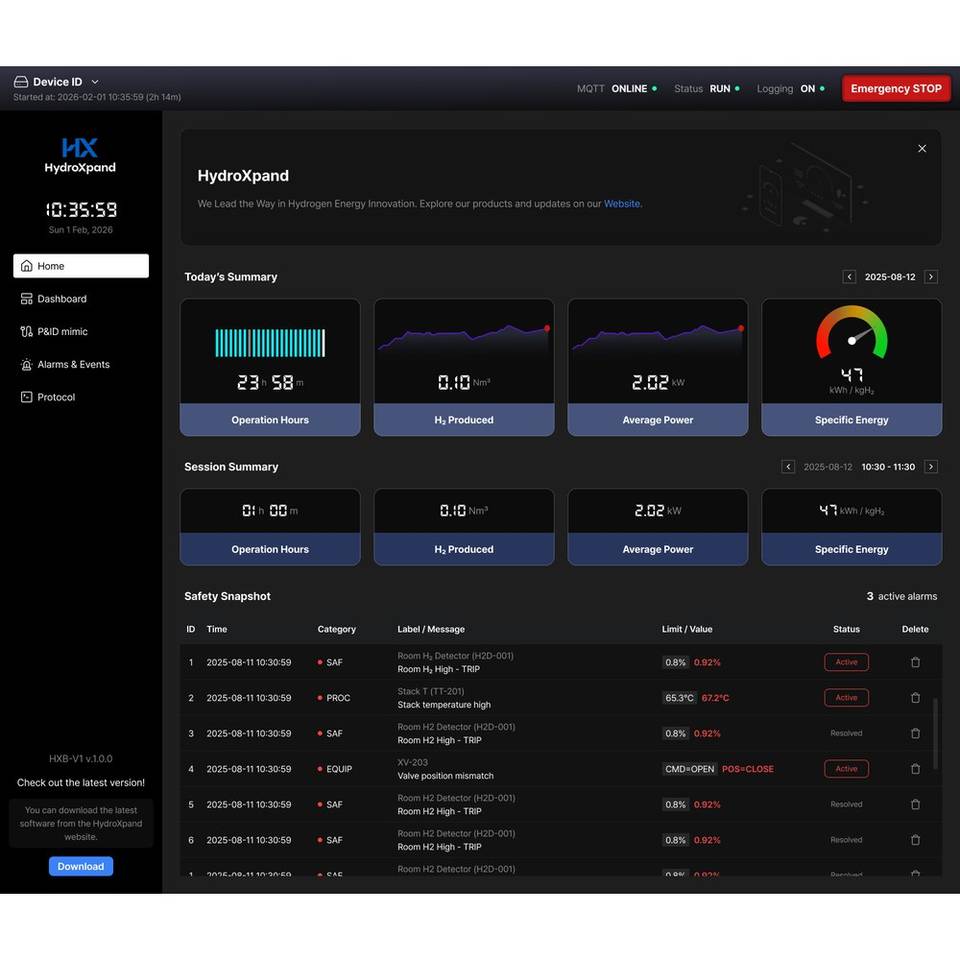Click the Resolved status in row 5

click(x=846, y=804)
